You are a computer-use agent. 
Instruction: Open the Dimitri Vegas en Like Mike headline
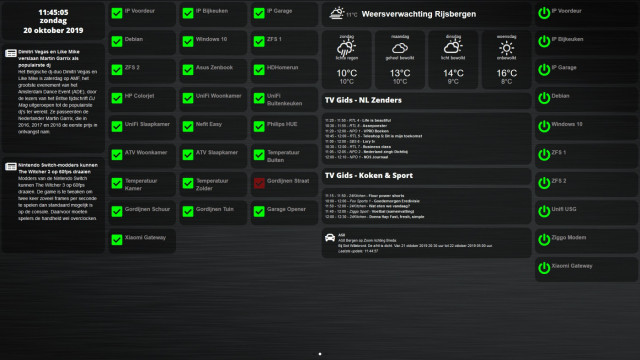[x=49, y=58]
